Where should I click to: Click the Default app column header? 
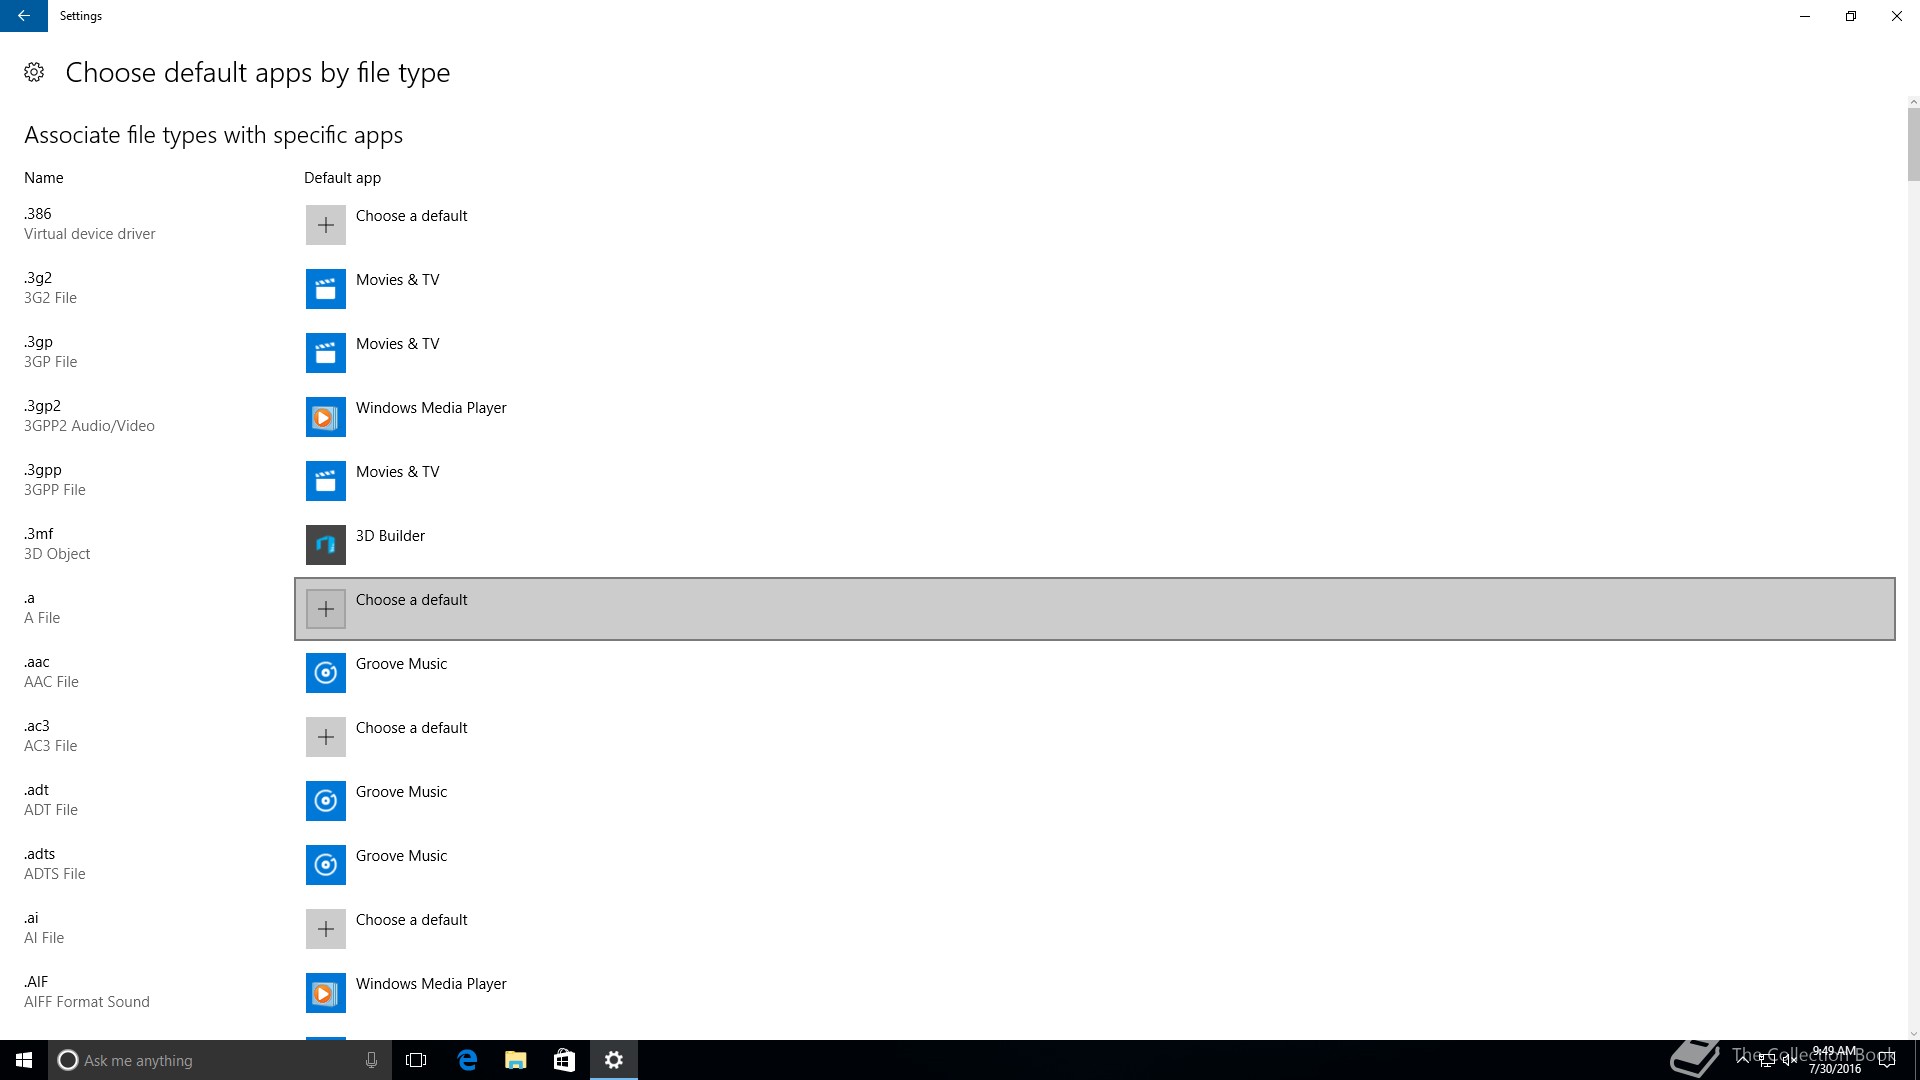(342, 178)
